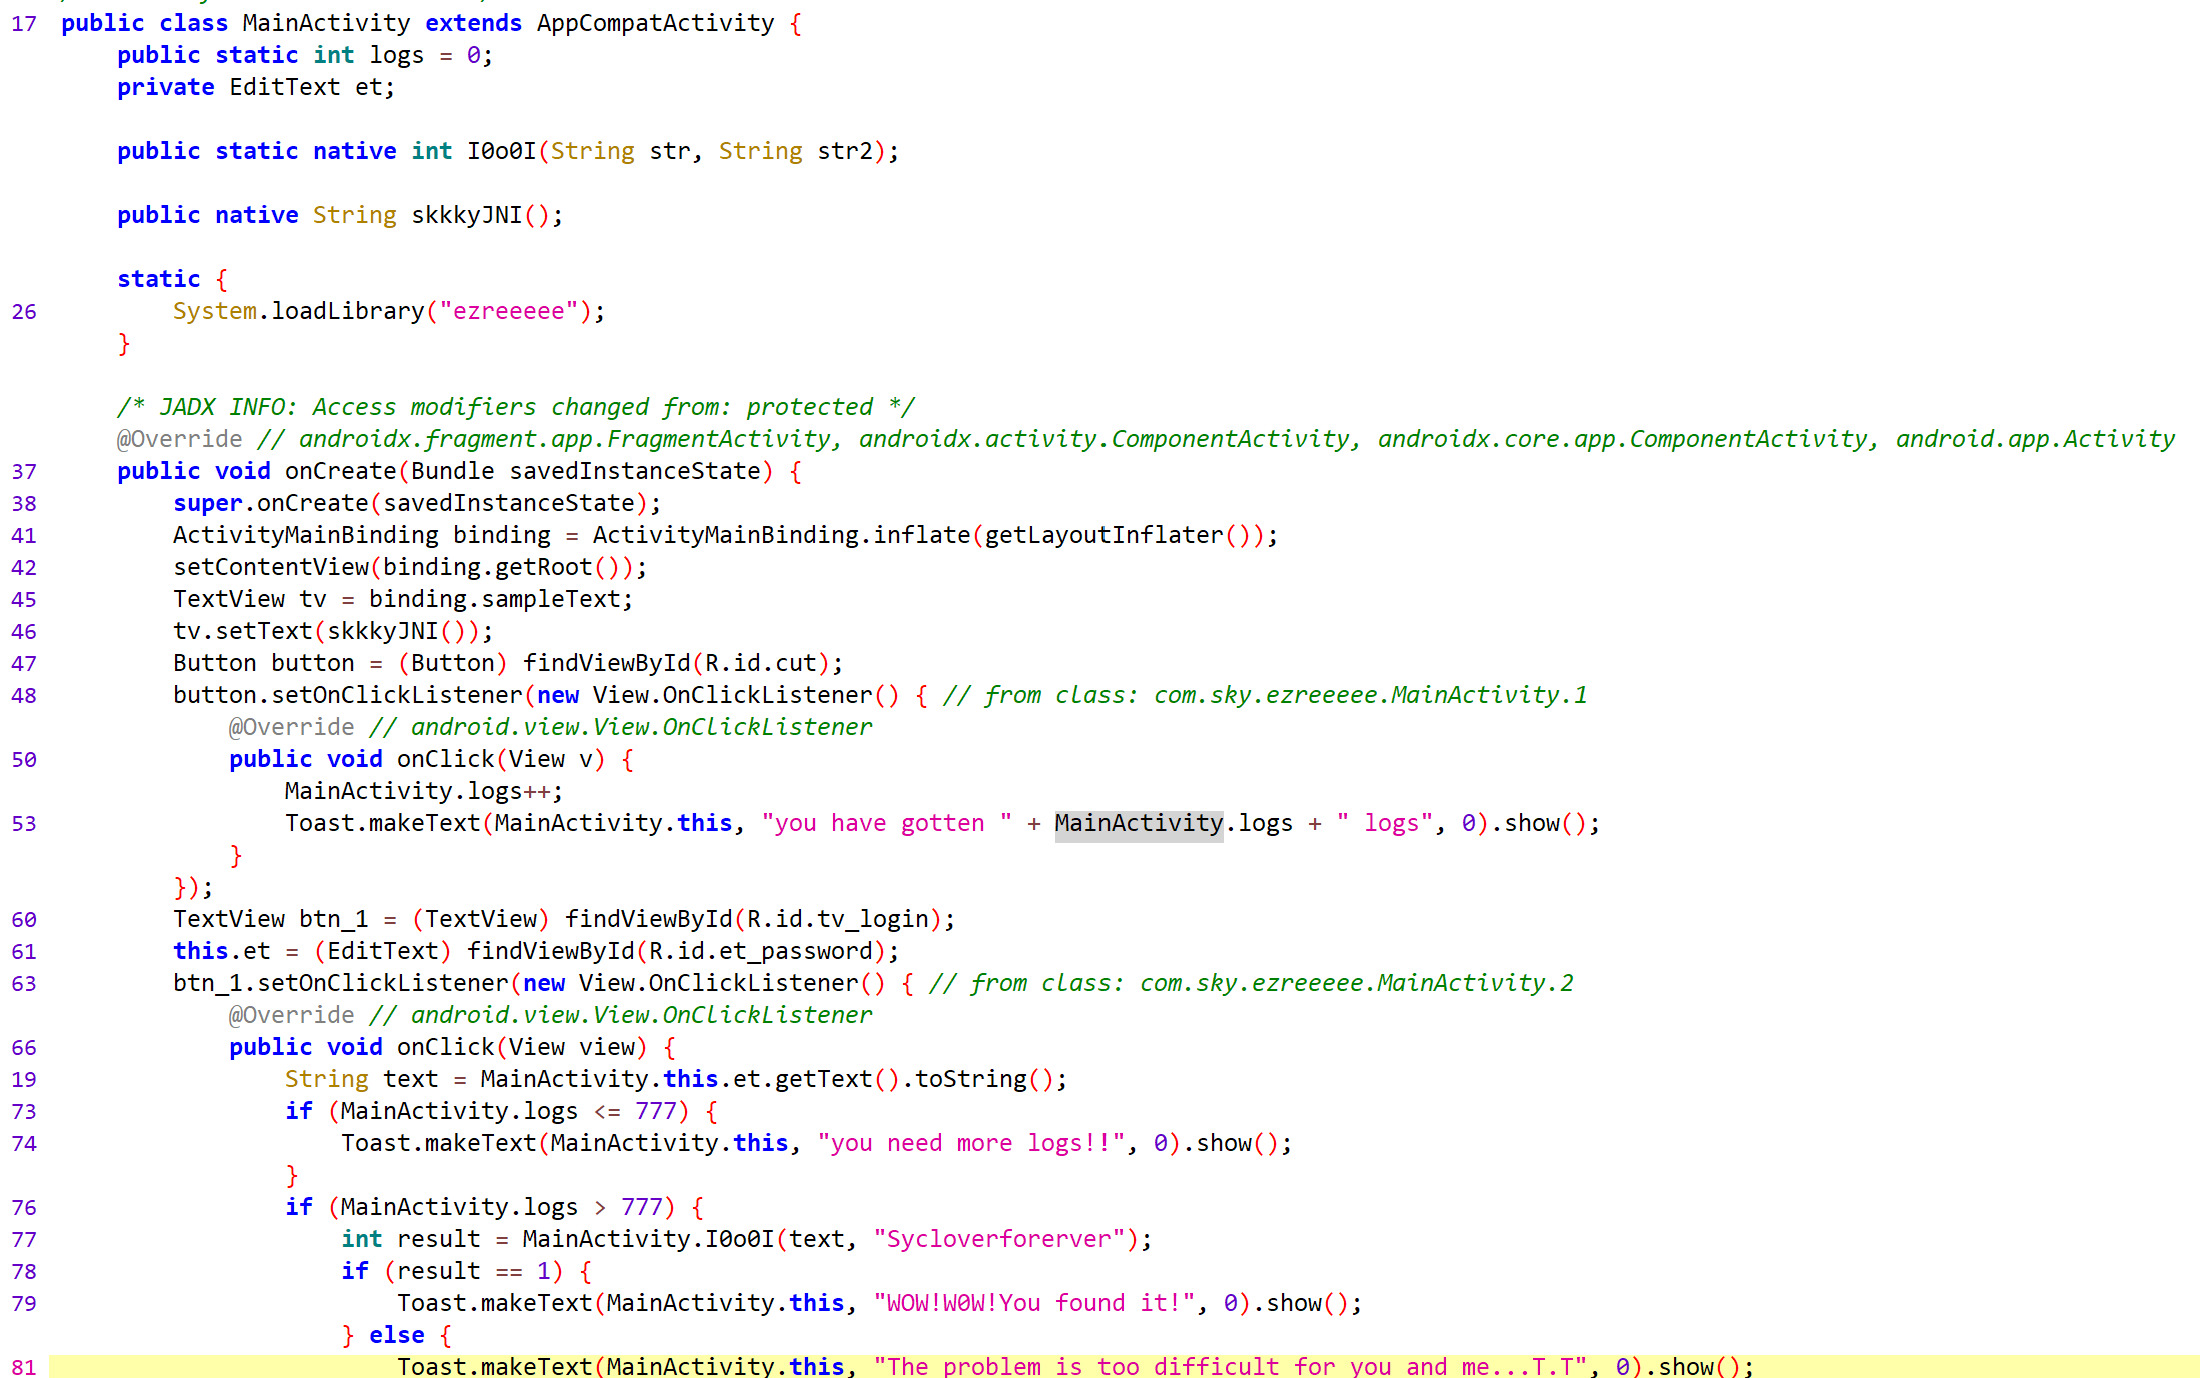This screenshot has height=1378, width=2200.
Task: Click line number 77 in gutter
Action: tap(24, 1239)
